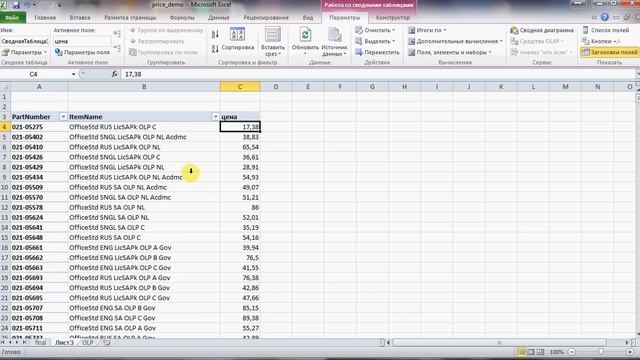Select cell OfficeStd RUS SA OLP NL
Screen dimensions: 640x360
[144, 207]
